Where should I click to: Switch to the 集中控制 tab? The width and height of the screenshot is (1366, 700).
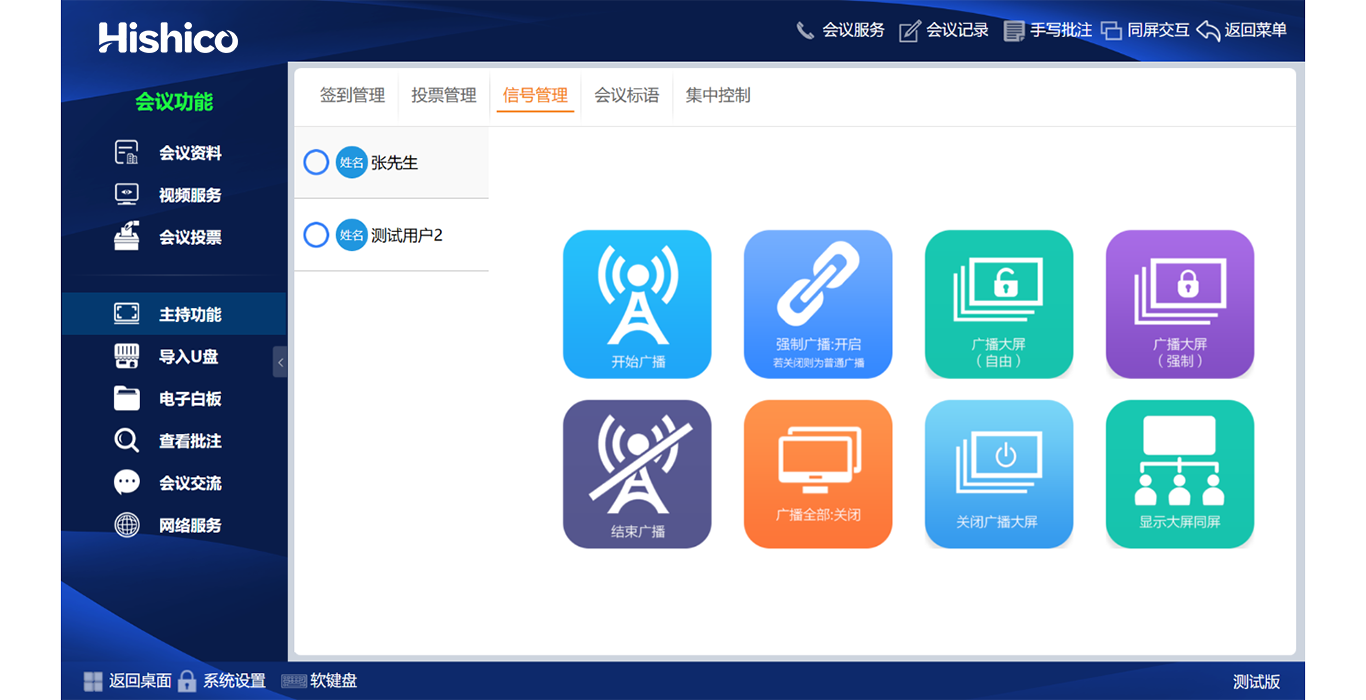tap(718, 96)
